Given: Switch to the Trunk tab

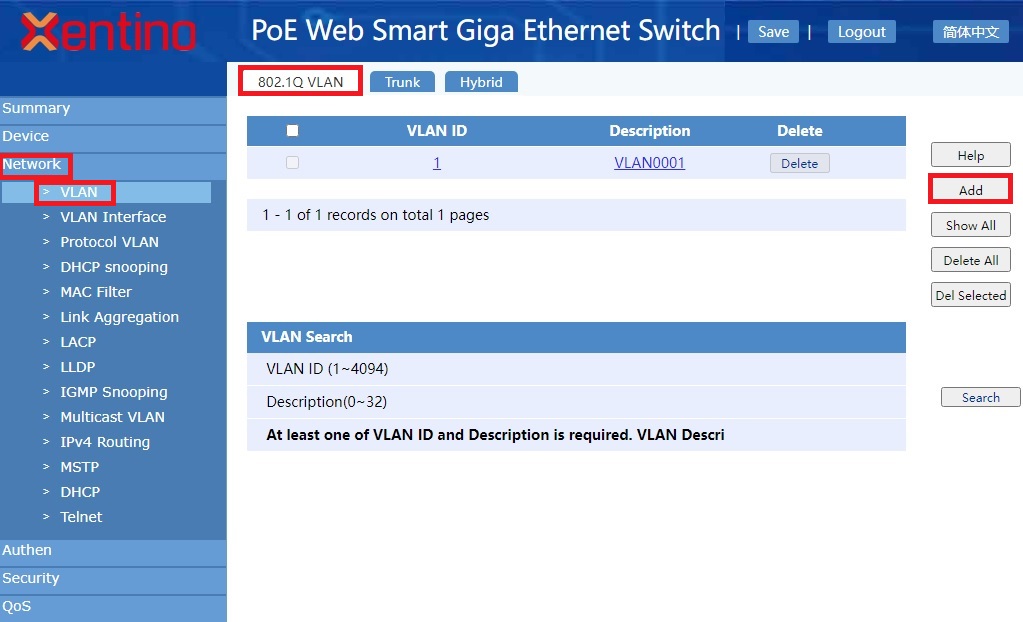Looking at the screenshot, I should (x=402, y=82).
